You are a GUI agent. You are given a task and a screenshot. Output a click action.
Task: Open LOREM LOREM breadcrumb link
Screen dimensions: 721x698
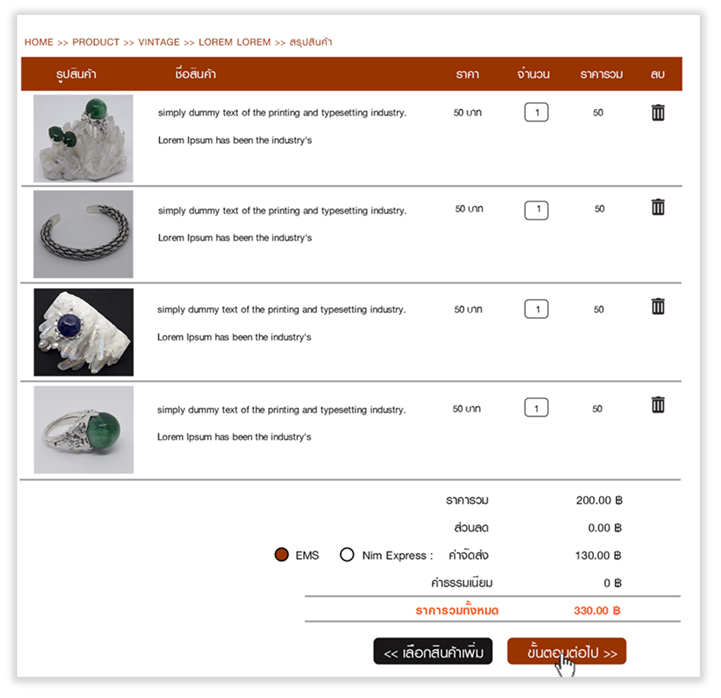click(x=234, y=43)
